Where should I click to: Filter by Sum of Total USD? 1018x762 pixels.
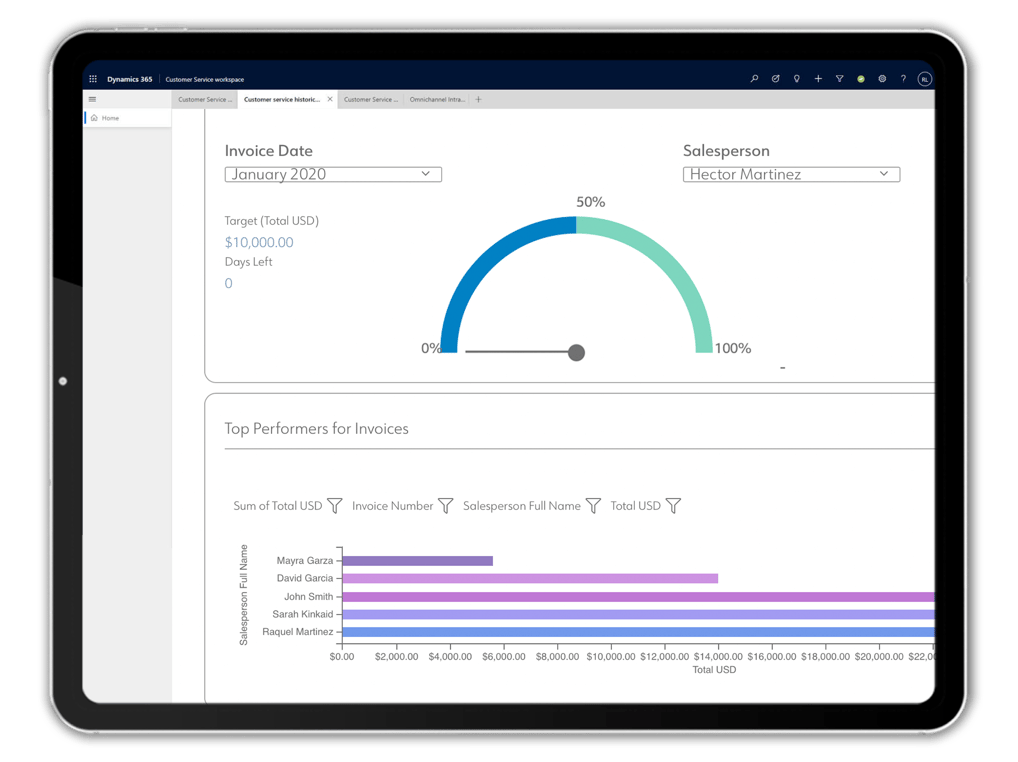[x=335, y=506]
